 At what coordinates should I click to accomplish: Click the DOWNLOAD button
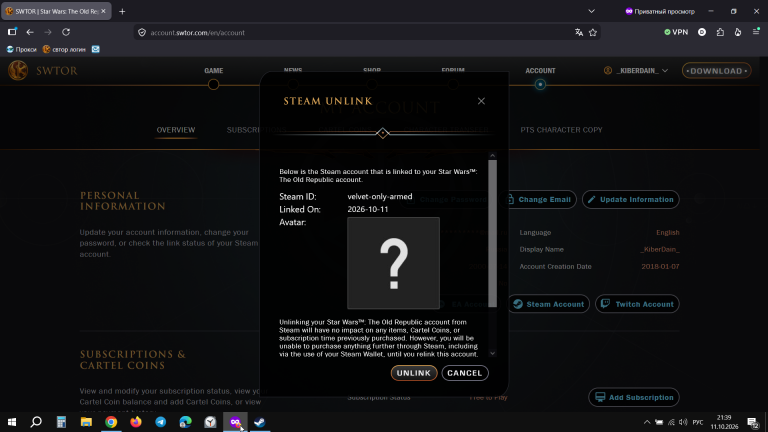(x=717, y=71)
